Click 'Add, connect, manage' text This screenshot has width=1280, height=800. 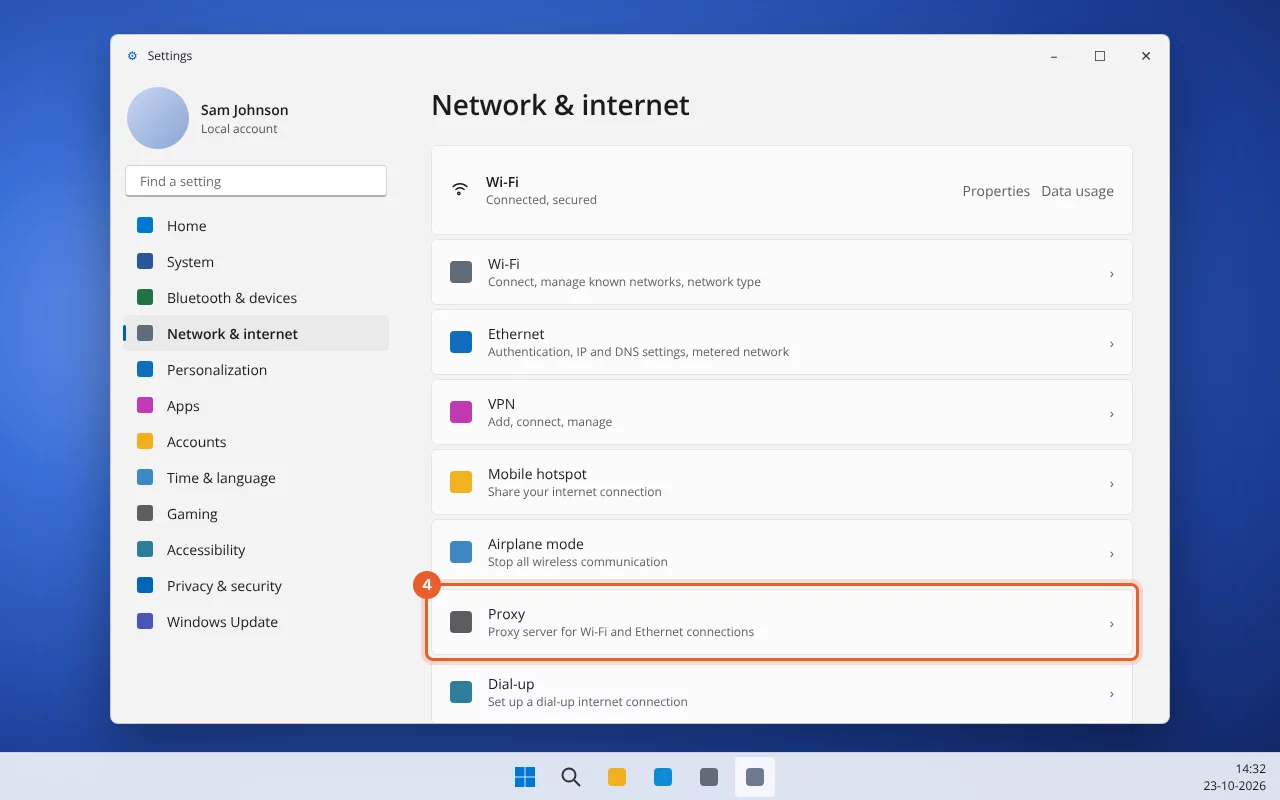(550, 422)
